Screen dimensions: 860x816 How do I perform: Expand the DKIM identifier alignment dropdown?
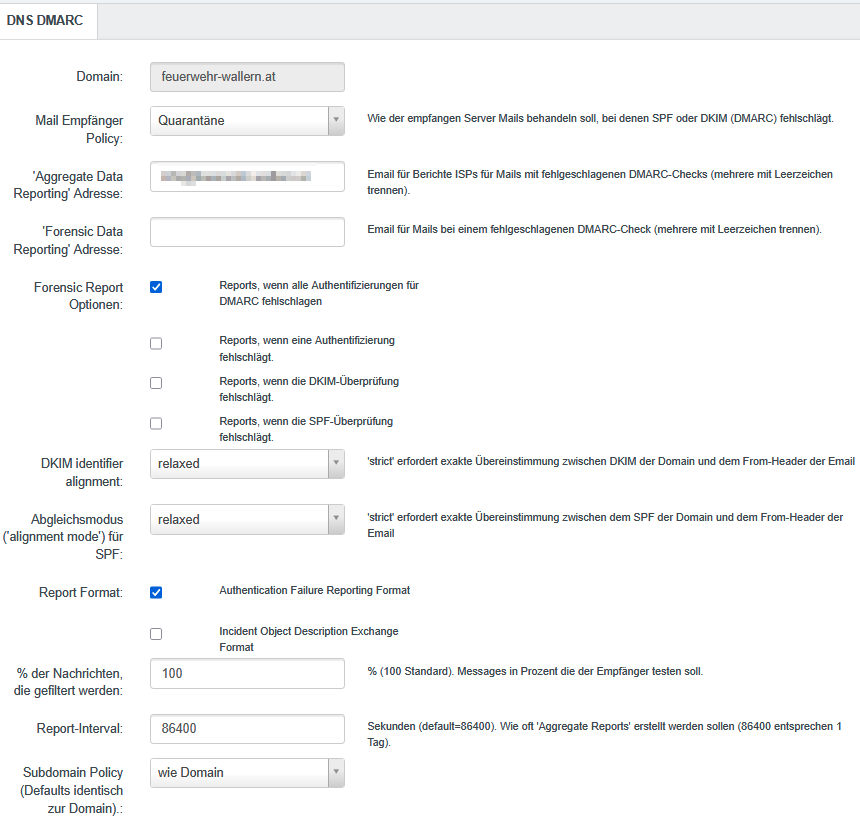336,464
